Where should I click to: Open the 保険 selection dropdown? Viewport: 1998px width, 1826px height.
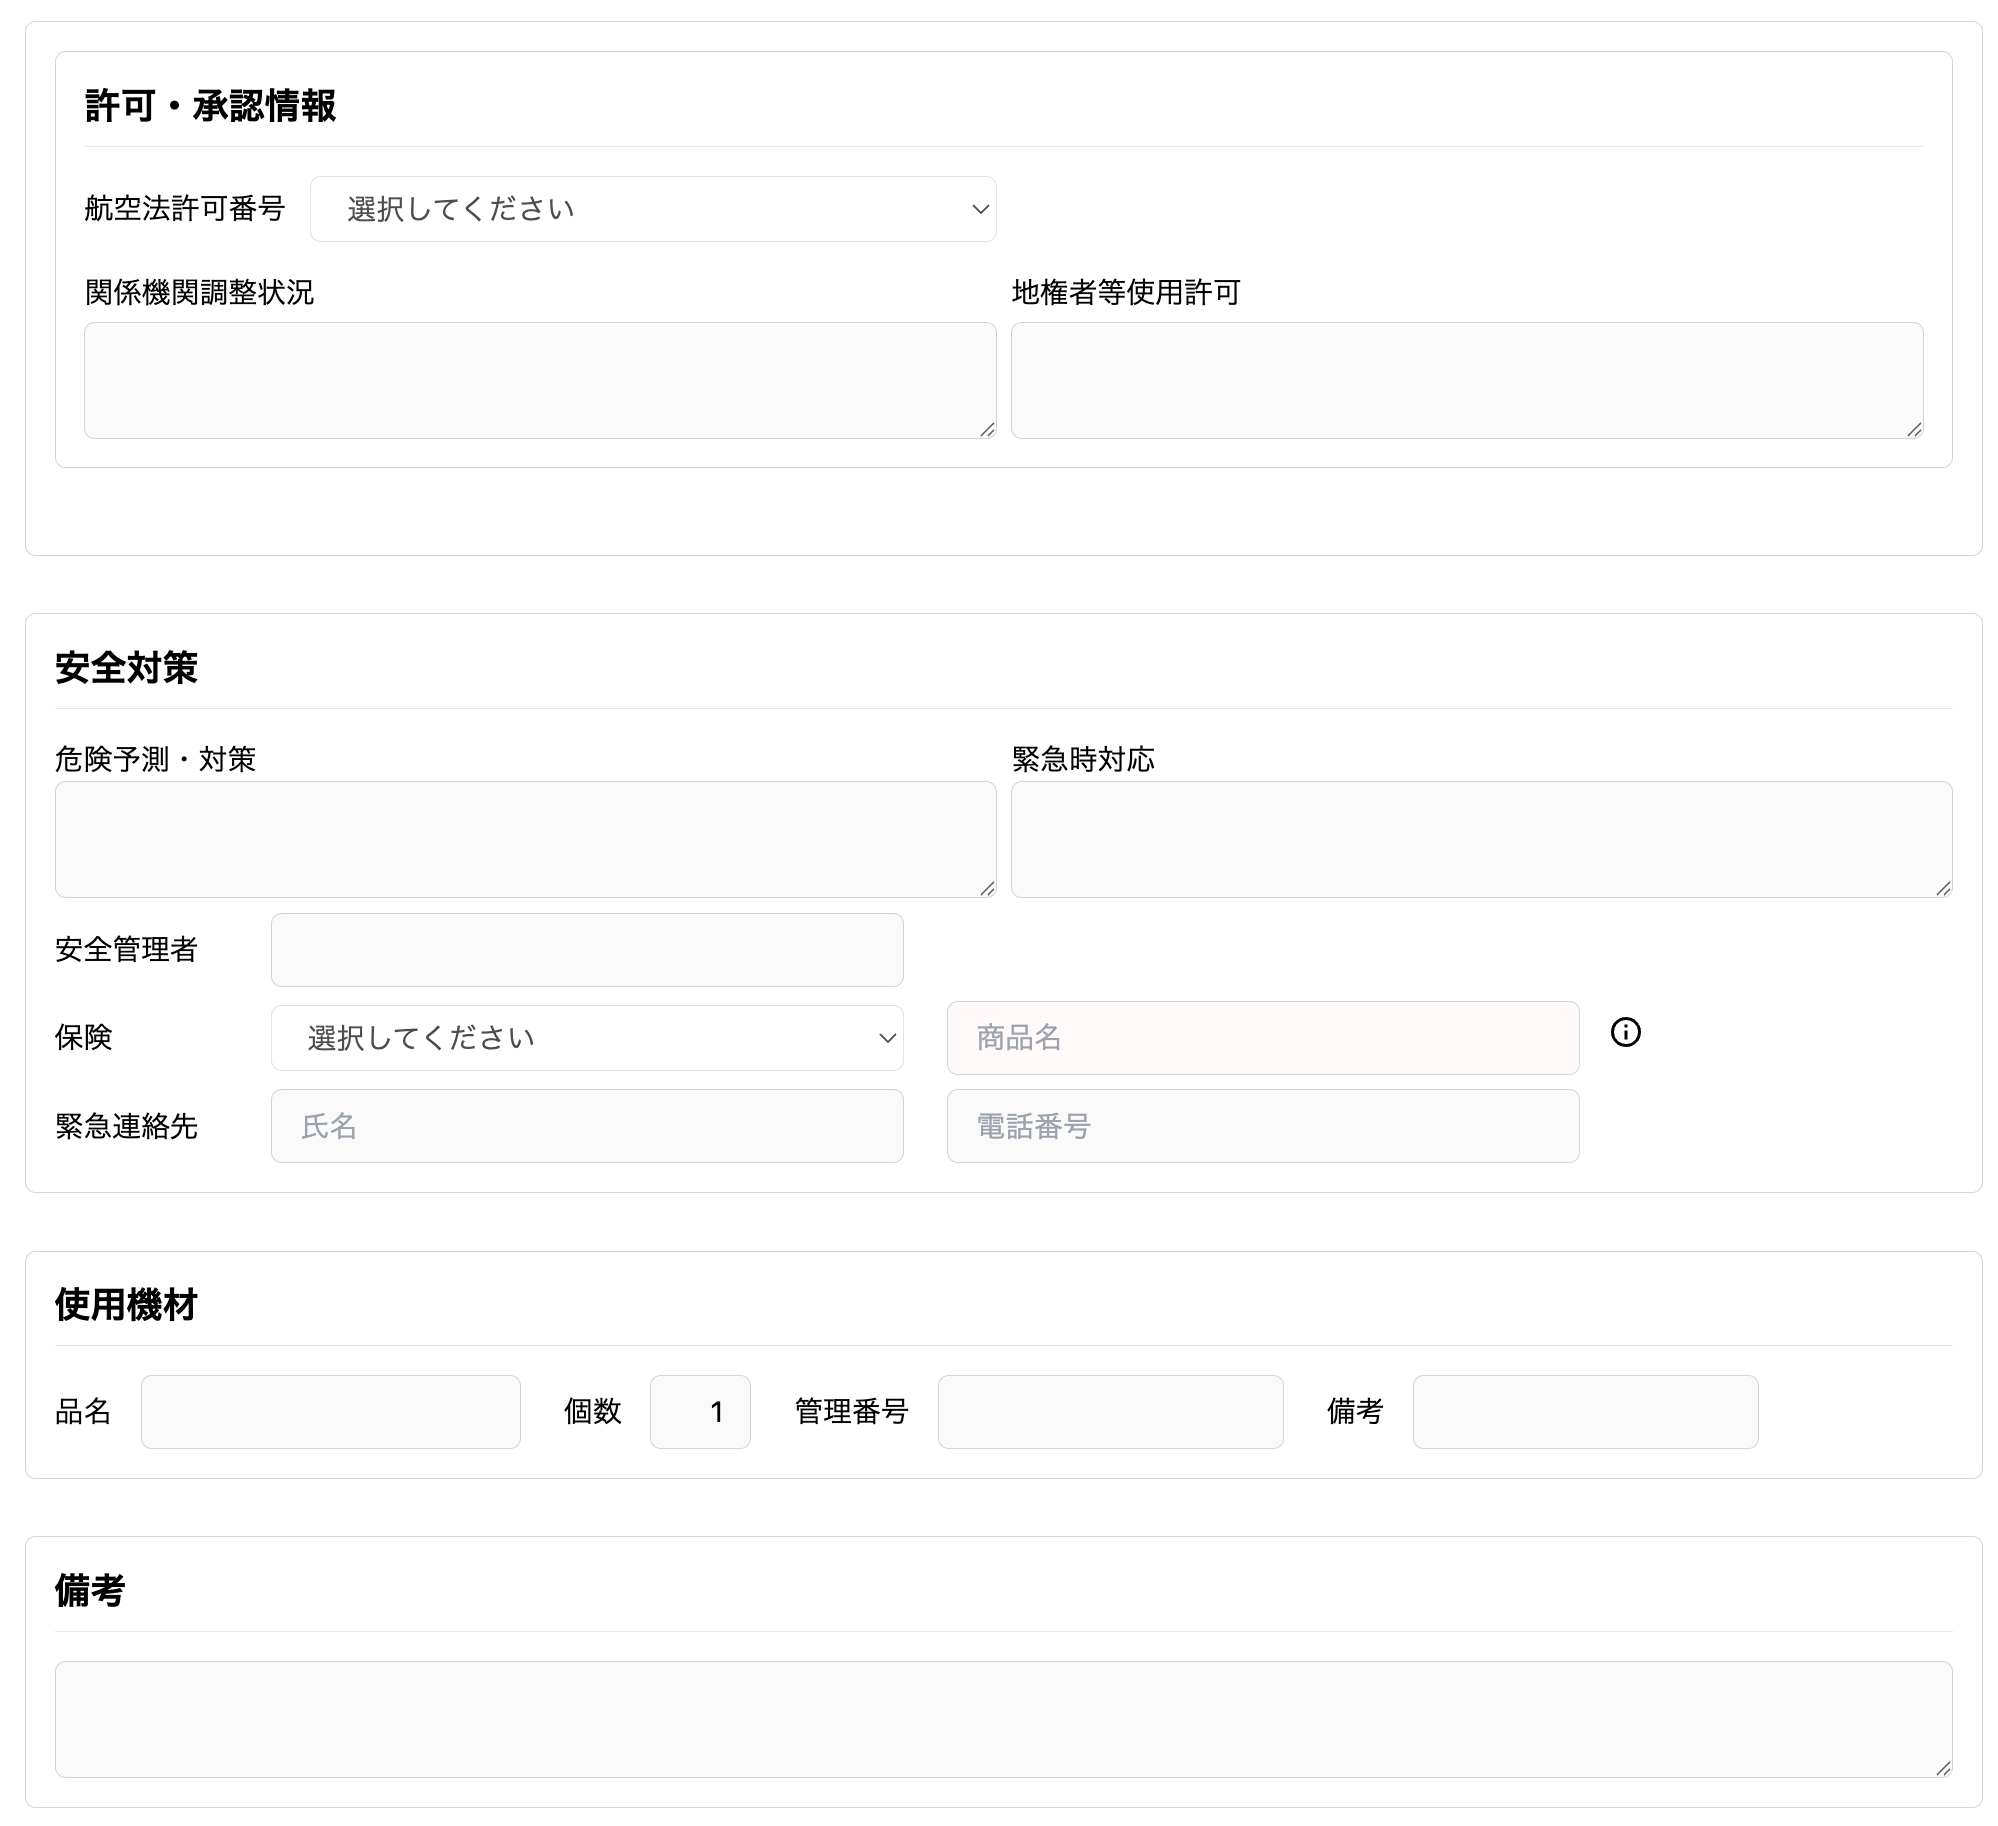586,1038
